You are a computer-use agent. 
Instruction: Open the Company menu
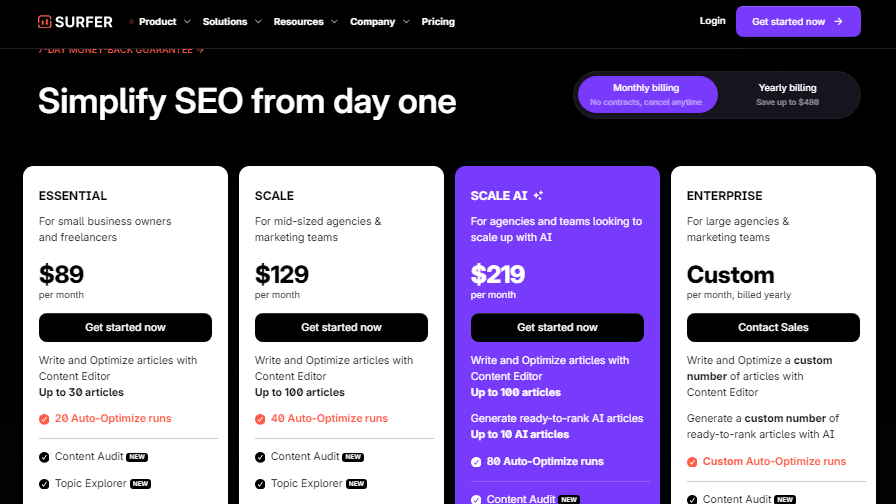pyautogui.click(x=379, y=22)
